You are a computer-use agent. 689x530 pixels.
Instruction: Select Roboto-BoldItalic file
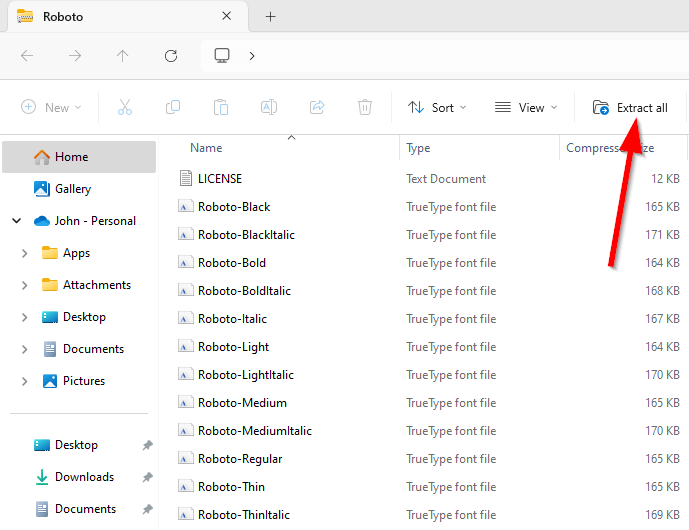coord(244,291)
